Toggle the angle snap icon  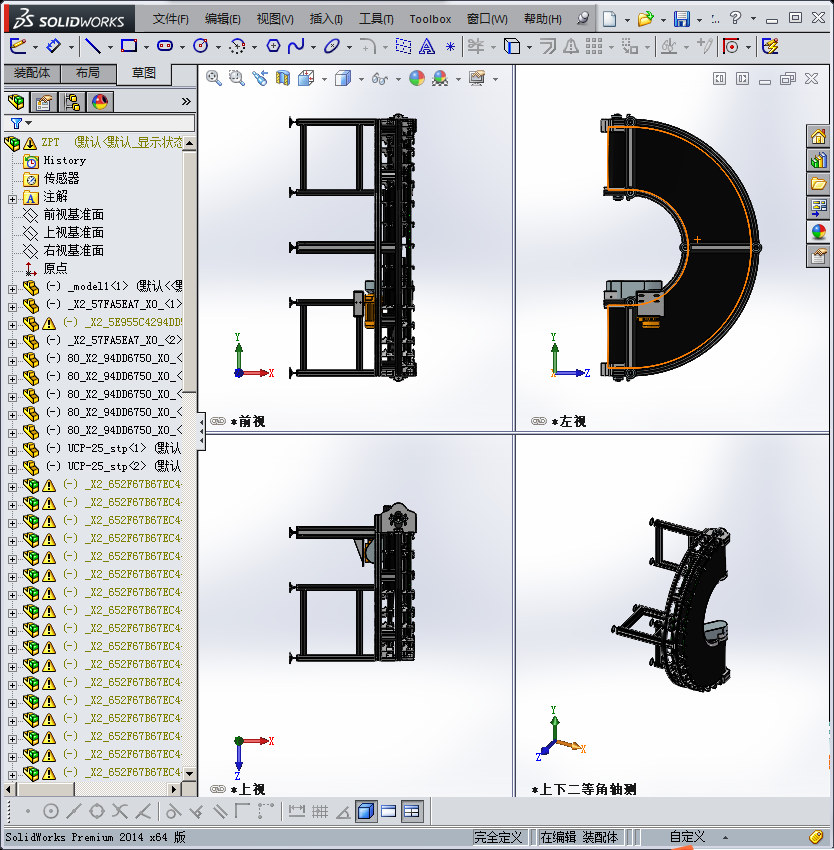click(x=343, y=811)
